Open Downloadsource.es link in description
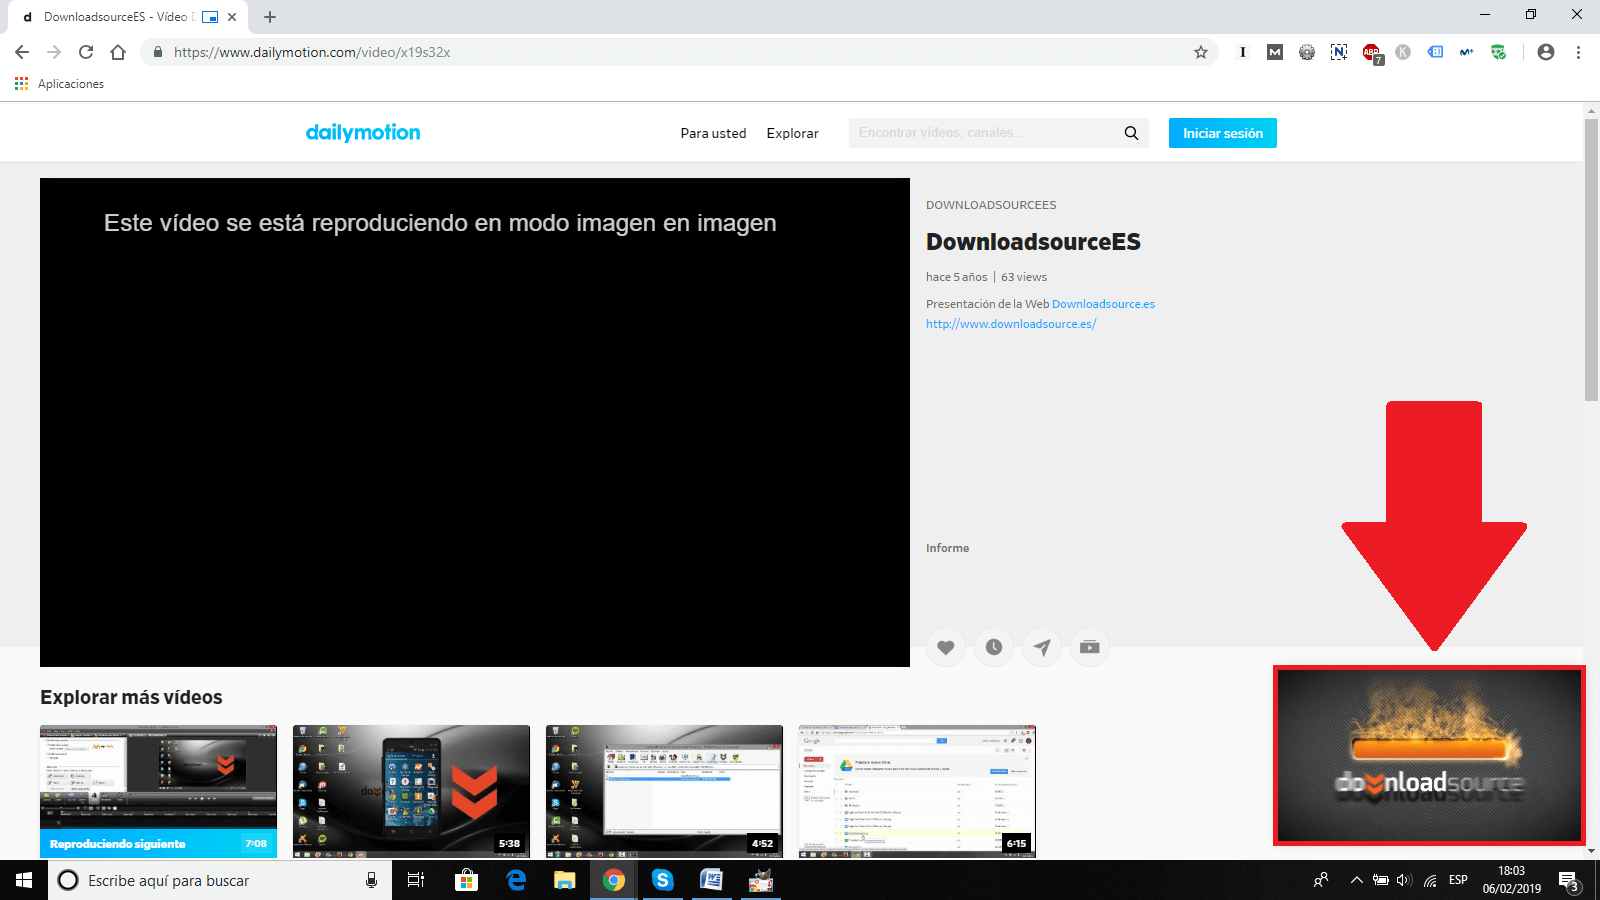Screen dimensions: 1600x900 pyautogui.click(x=1103, y=304)
